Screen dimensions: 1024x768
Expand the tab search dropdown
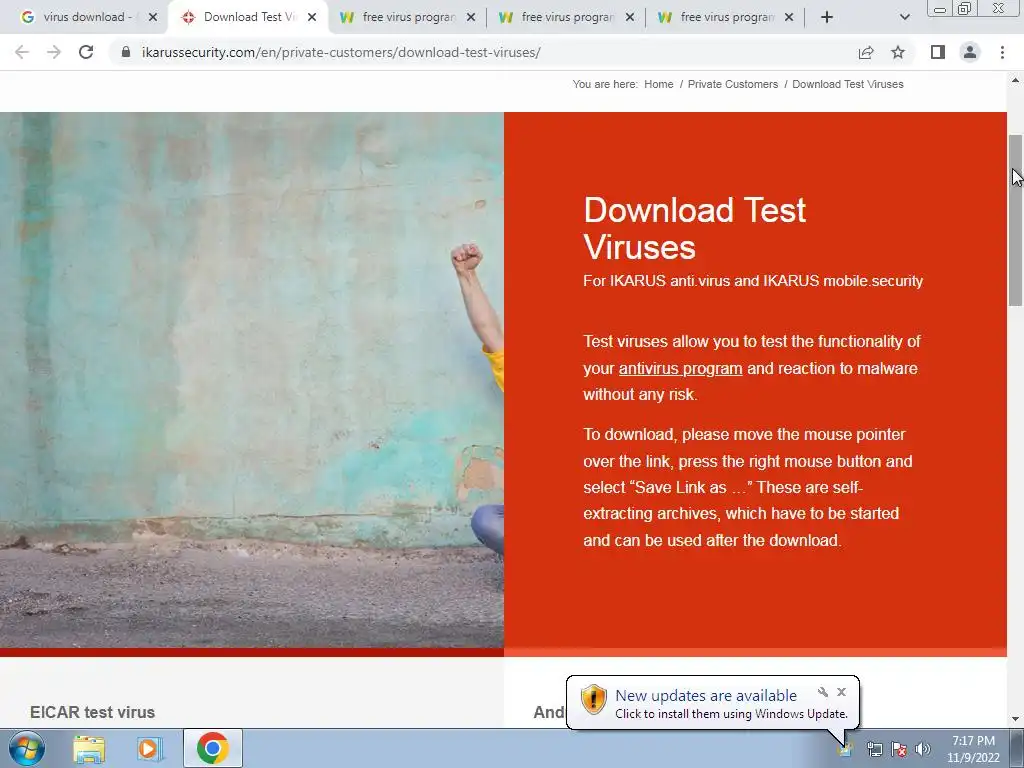click(904, 17)
